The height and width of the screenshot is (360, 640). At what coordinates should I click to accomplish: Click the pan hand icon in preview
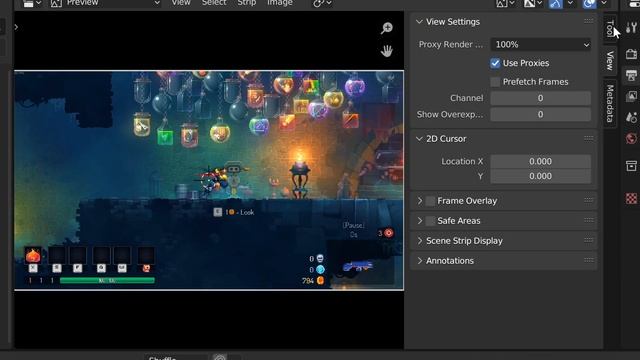(x=387, y=51)
